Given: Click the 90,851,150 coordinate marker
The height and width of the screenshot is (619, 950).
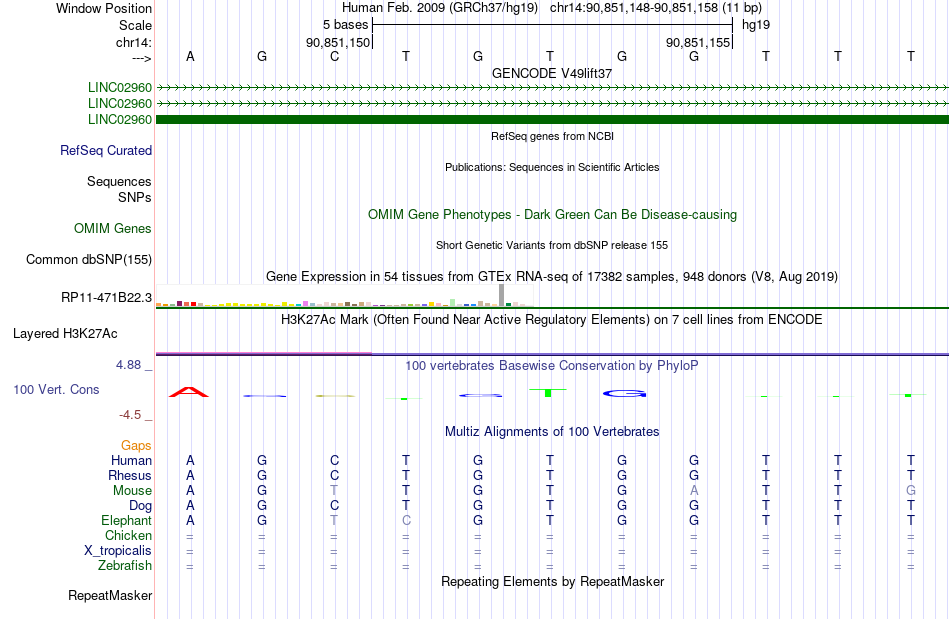Looking at the screenshot, I should pyautogui.click(x=337, y=42).
